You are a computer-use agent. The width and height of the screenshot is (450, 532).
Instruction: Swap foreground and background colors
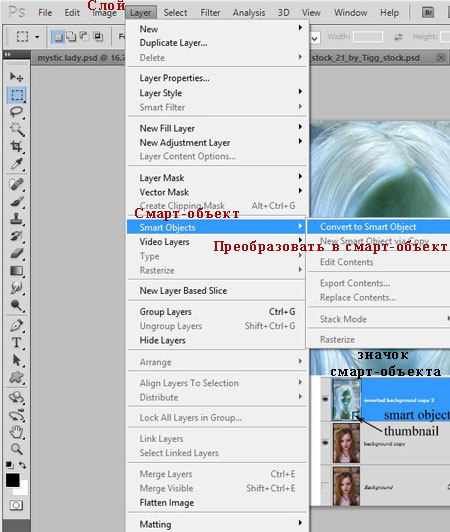point(22,464)
